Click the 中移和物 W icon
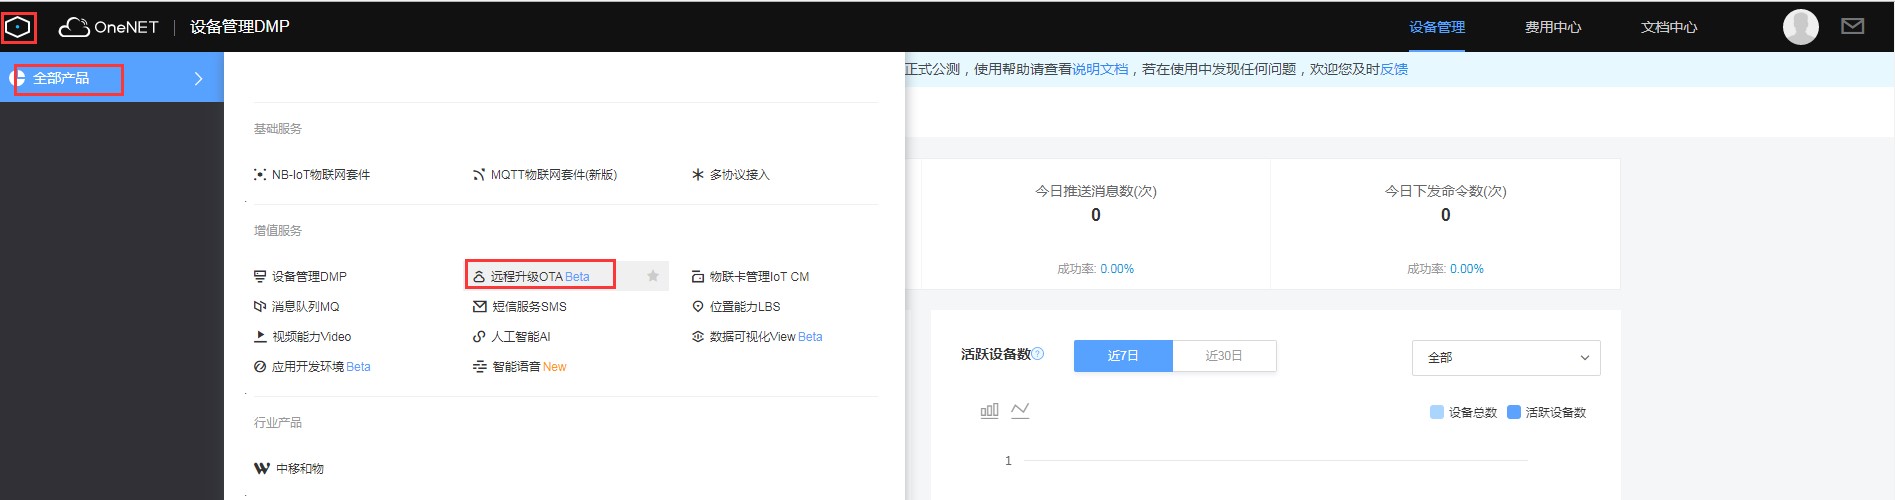This screenshot has height=500, width=1895. 262,468
